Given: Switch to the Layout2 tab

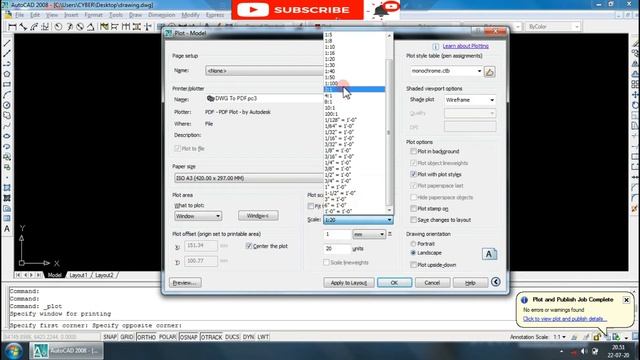Looking at the screenshot, I should coord(104,275).
